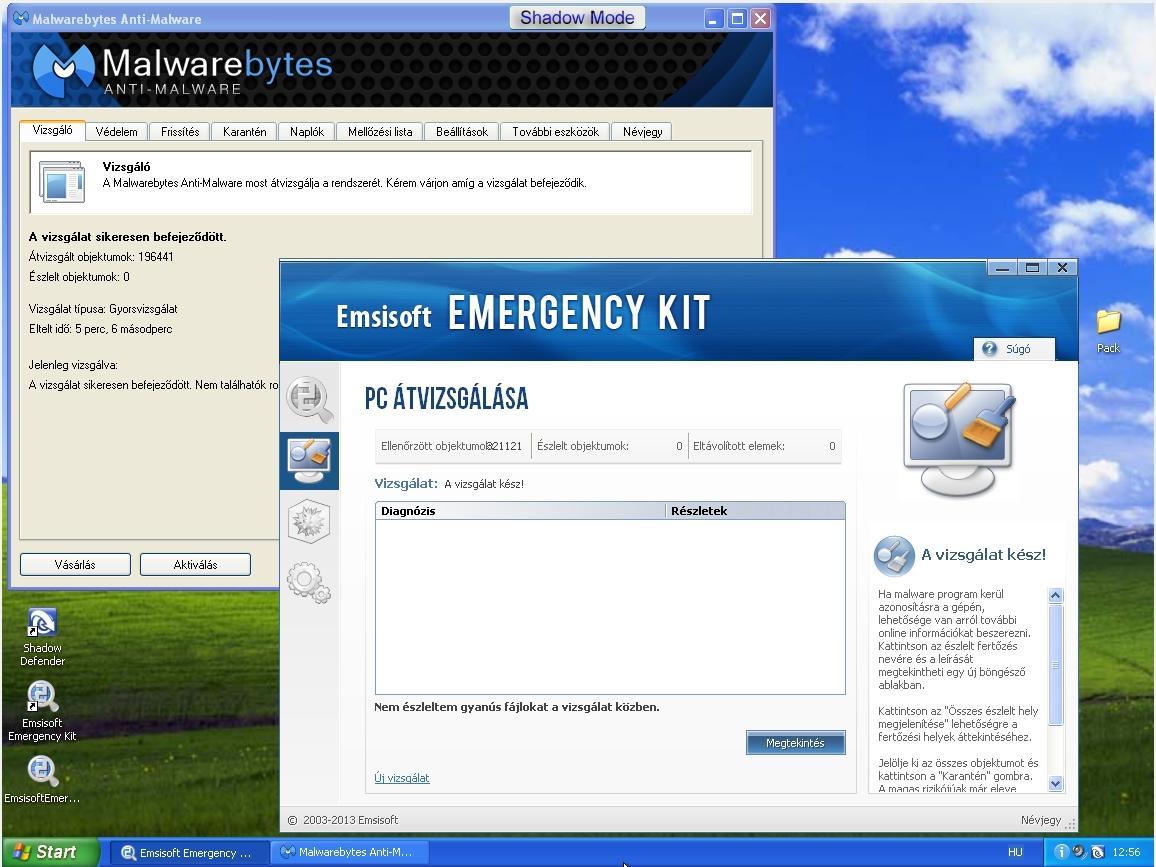Click the Aktiválás button

195,565
